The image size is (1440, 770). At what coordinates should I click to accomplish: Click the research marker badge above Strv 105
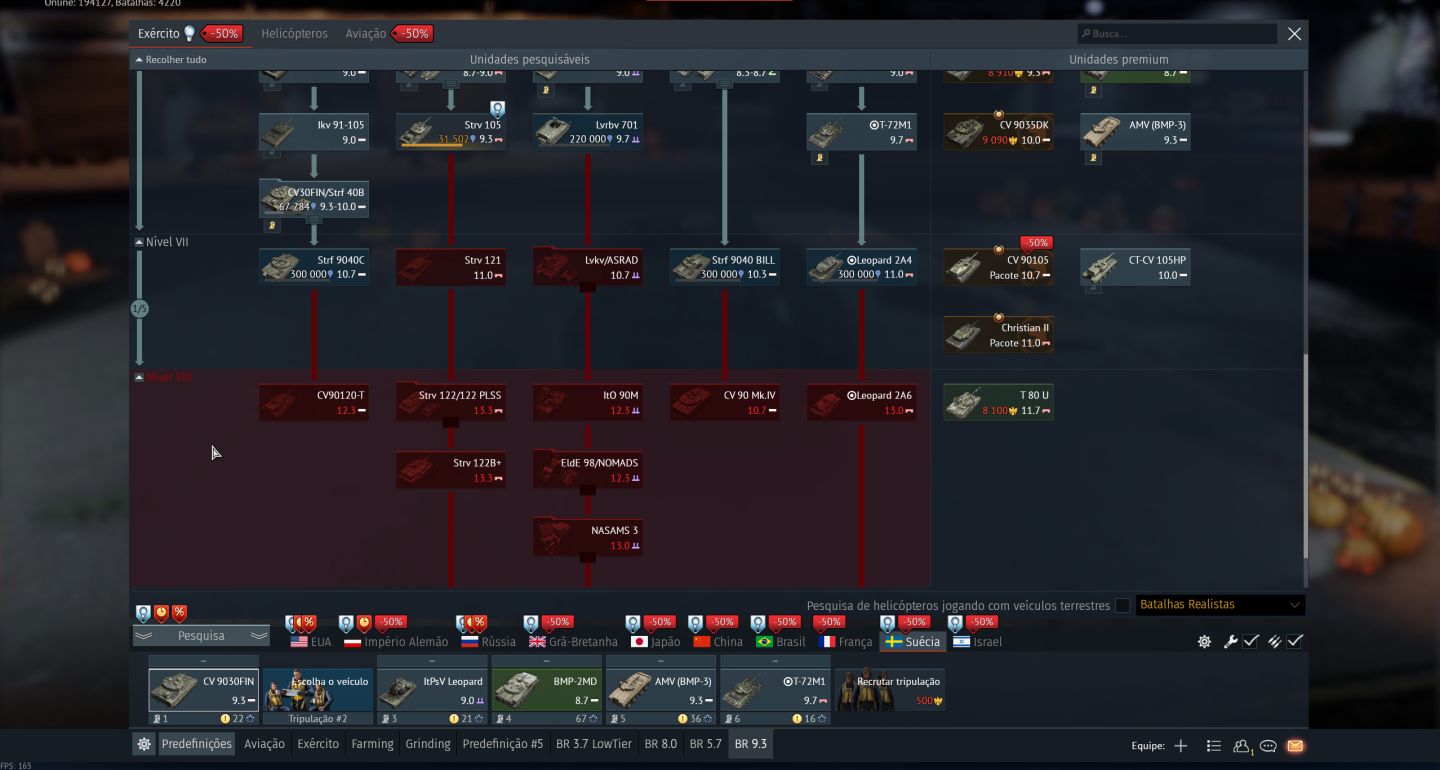pyautogui.click(x=497, y=108)
